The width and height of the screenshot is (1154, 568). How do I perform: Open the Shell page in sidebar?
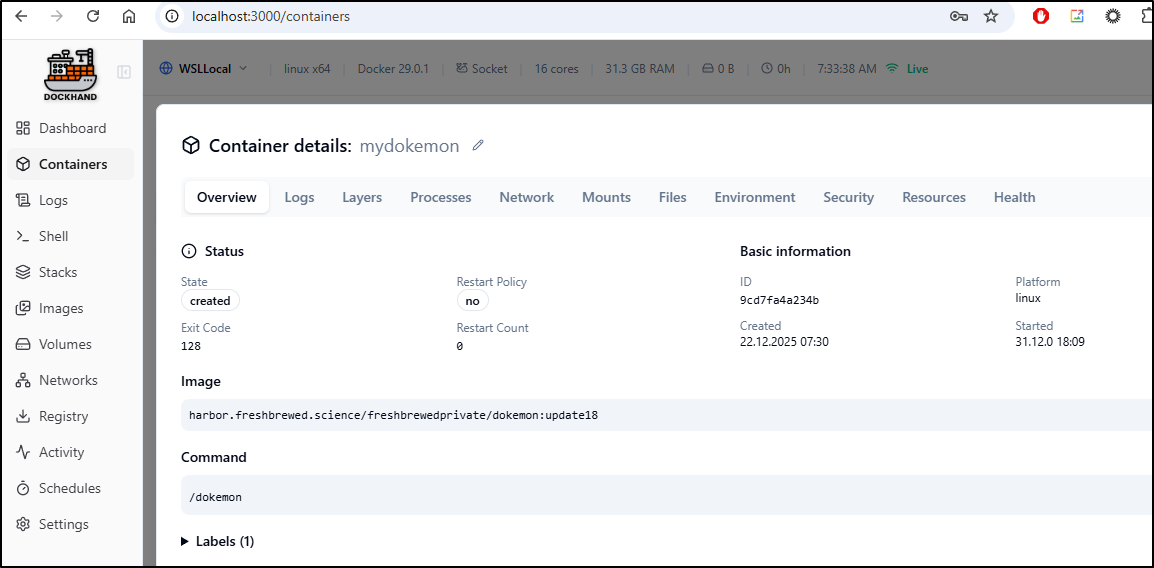tap(53, 236)
